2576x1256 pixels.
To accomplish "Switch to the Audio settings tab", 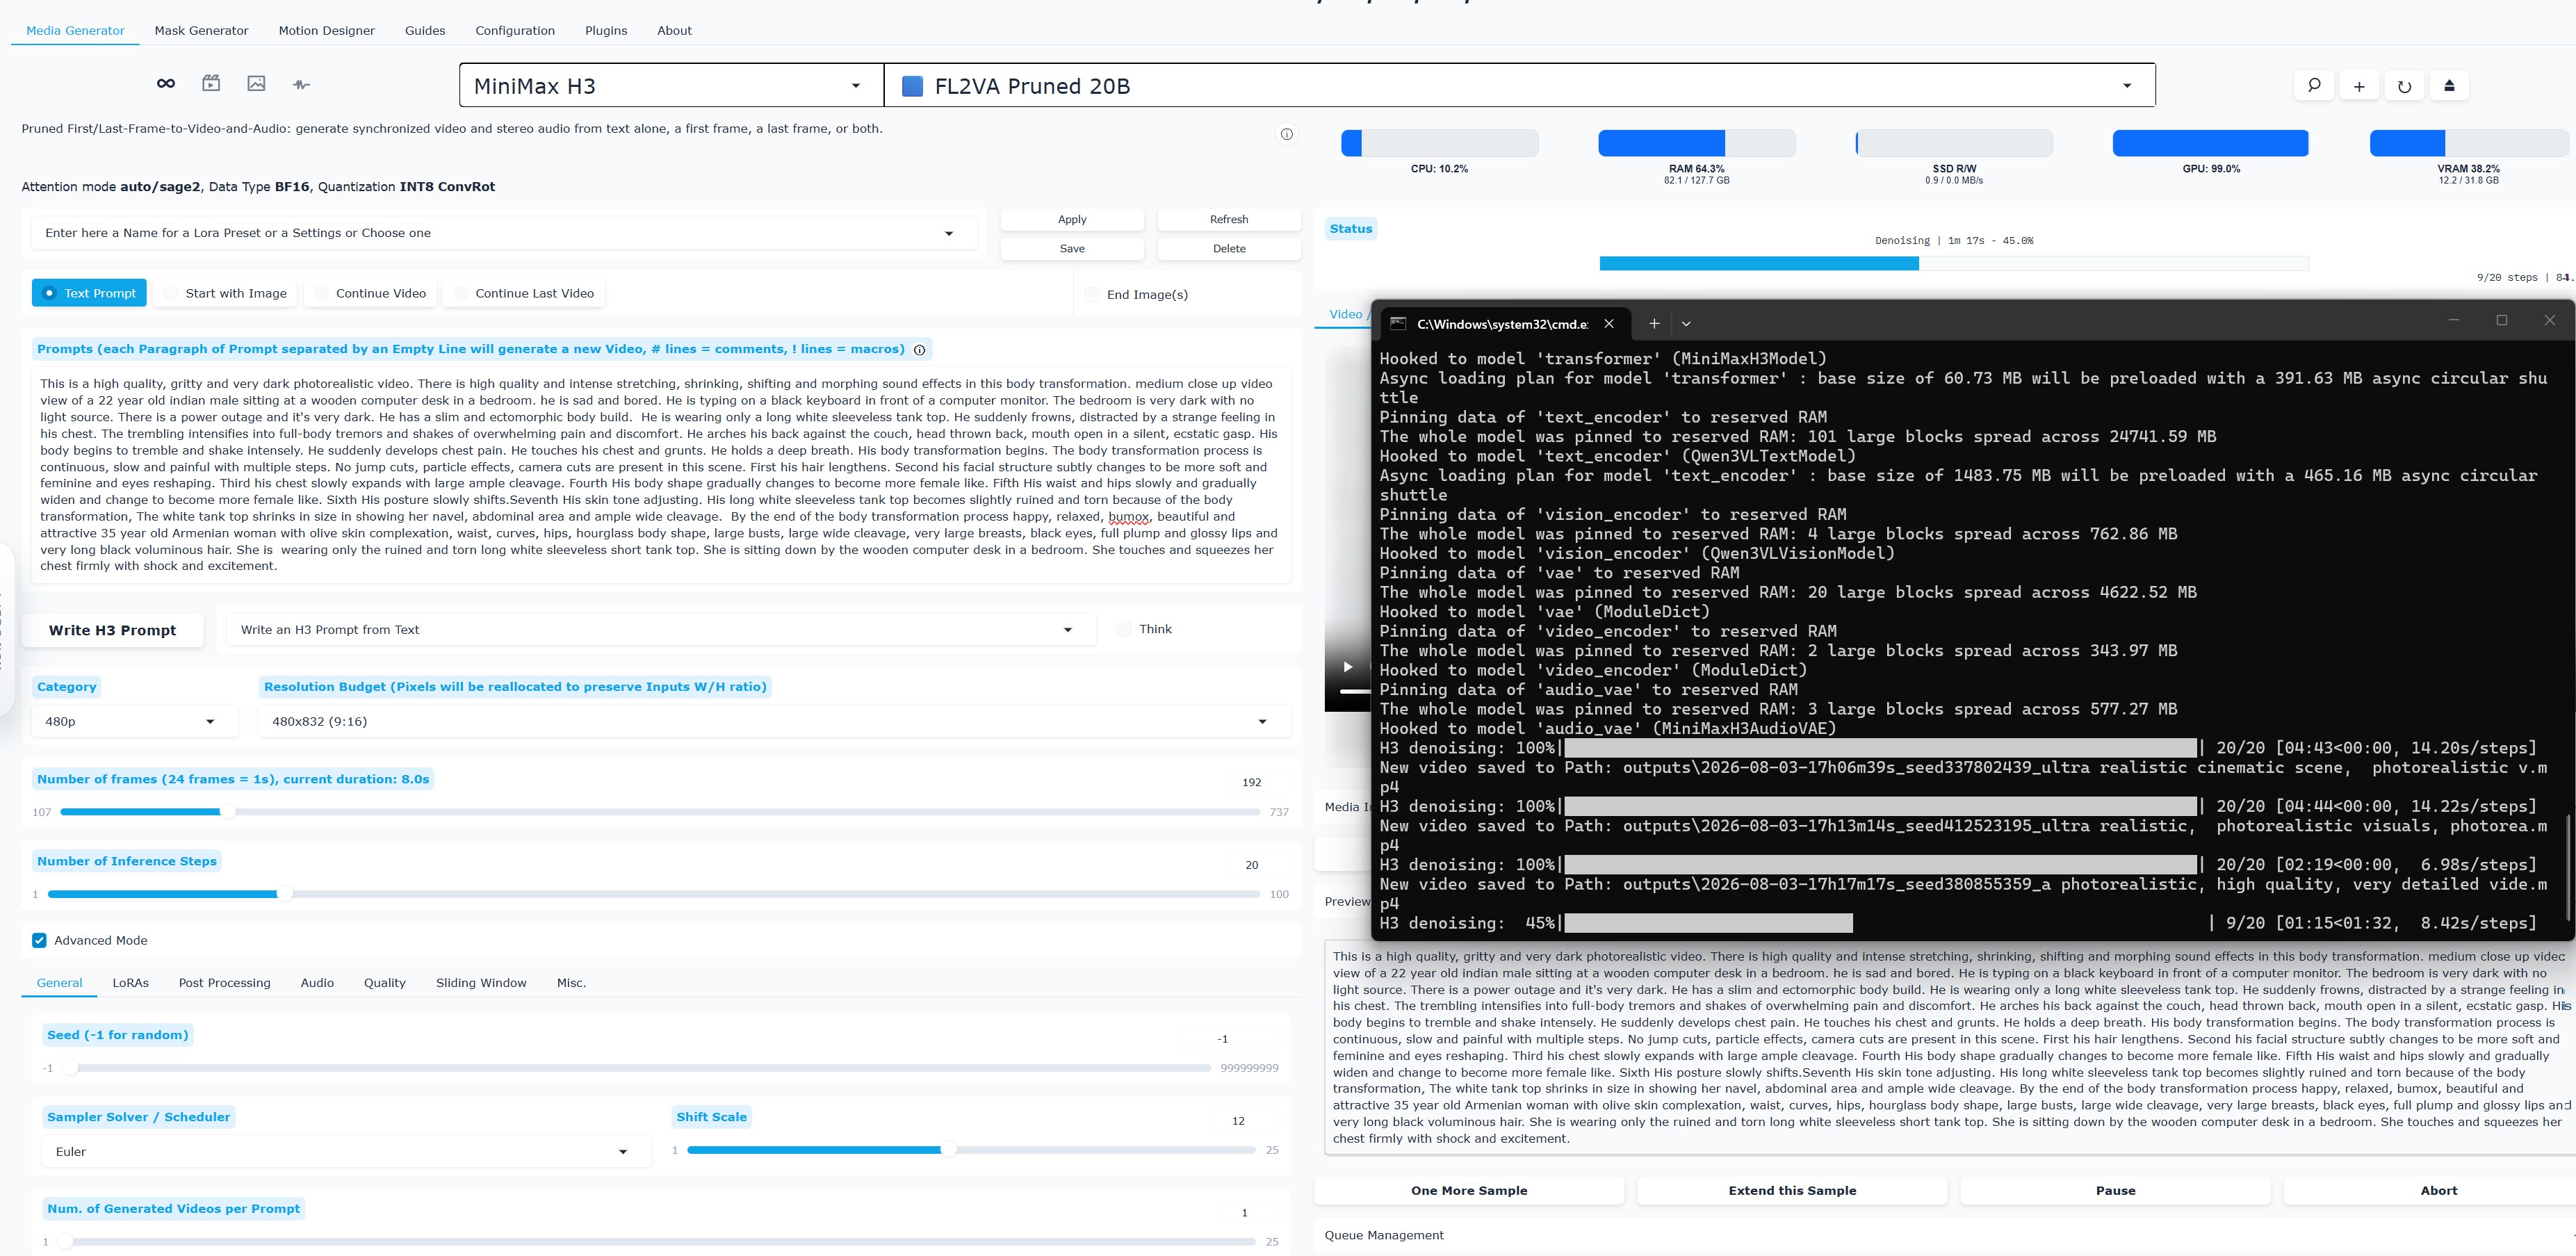I will click(x=317, y=983).
